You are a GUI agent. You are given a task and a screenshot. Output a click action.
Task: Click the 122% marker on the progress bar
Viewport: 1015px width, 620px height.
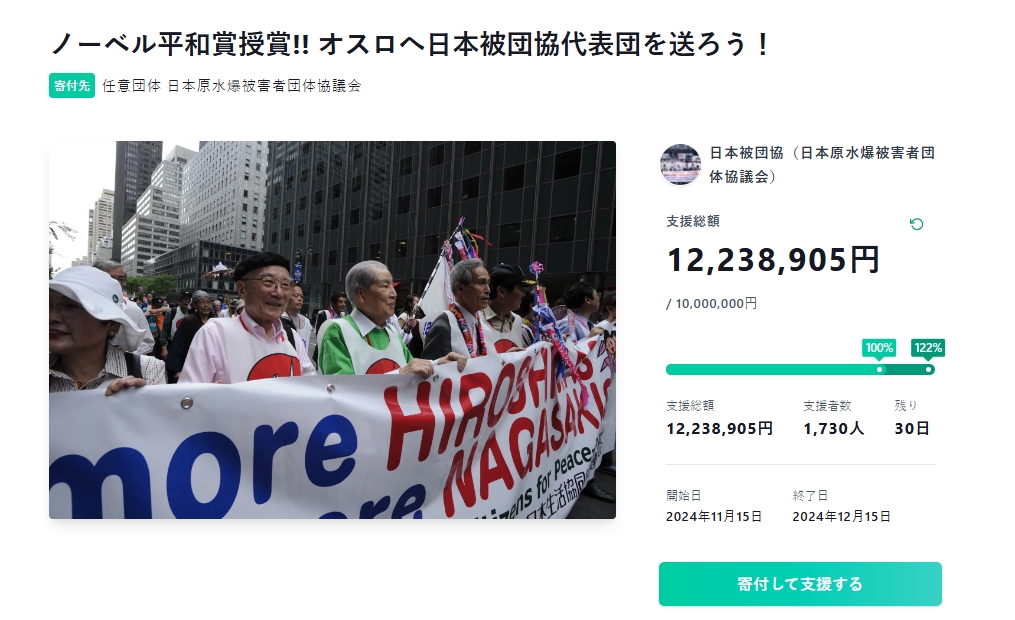pyautogui.click(x=928, y=370)
